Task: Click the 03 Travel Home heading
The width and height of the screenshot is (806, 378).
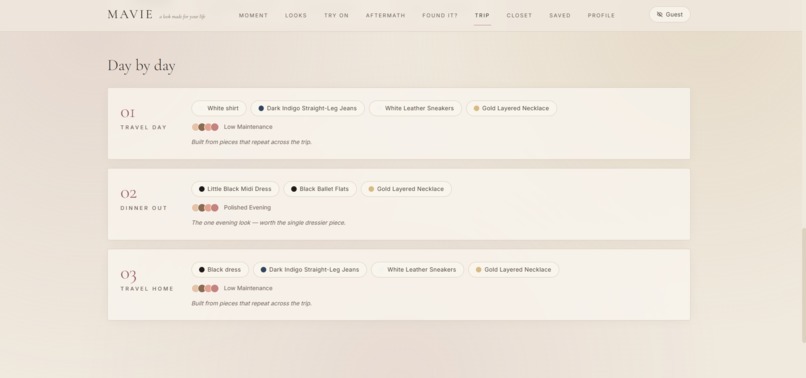Action: [x=147, y=280]
